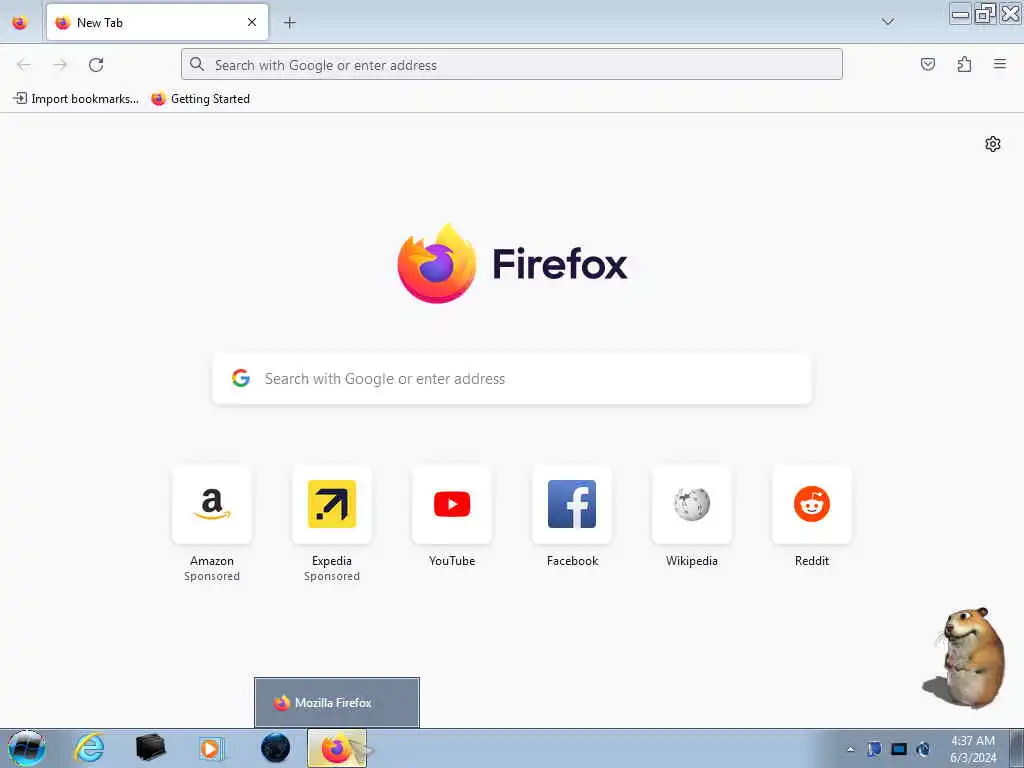Image resolution: width=1024 pixels, height=768 pixels.
Task: Open the Windows Start button
Action: 27,748
